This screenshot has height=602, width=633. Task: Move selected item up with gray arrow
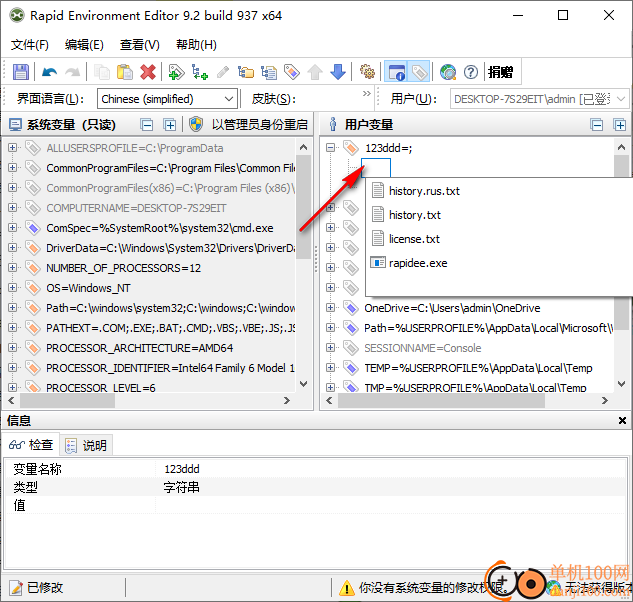pyautogui.click(x=315, y=72)
